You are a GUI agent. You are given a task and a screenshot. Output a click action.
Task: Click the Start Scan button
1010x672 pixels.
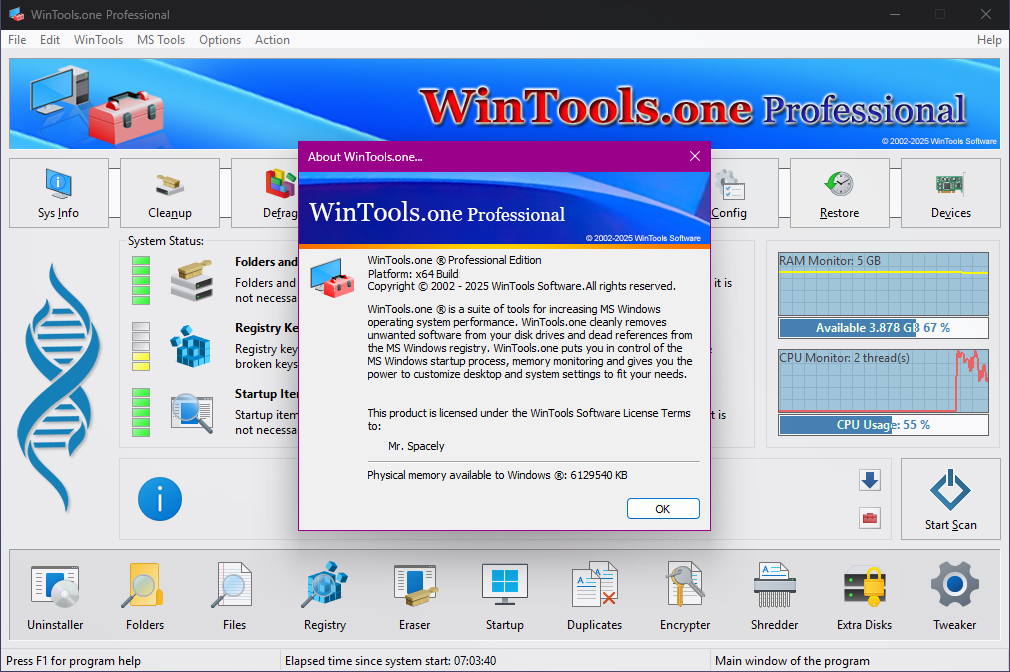(x=950, y=499)
